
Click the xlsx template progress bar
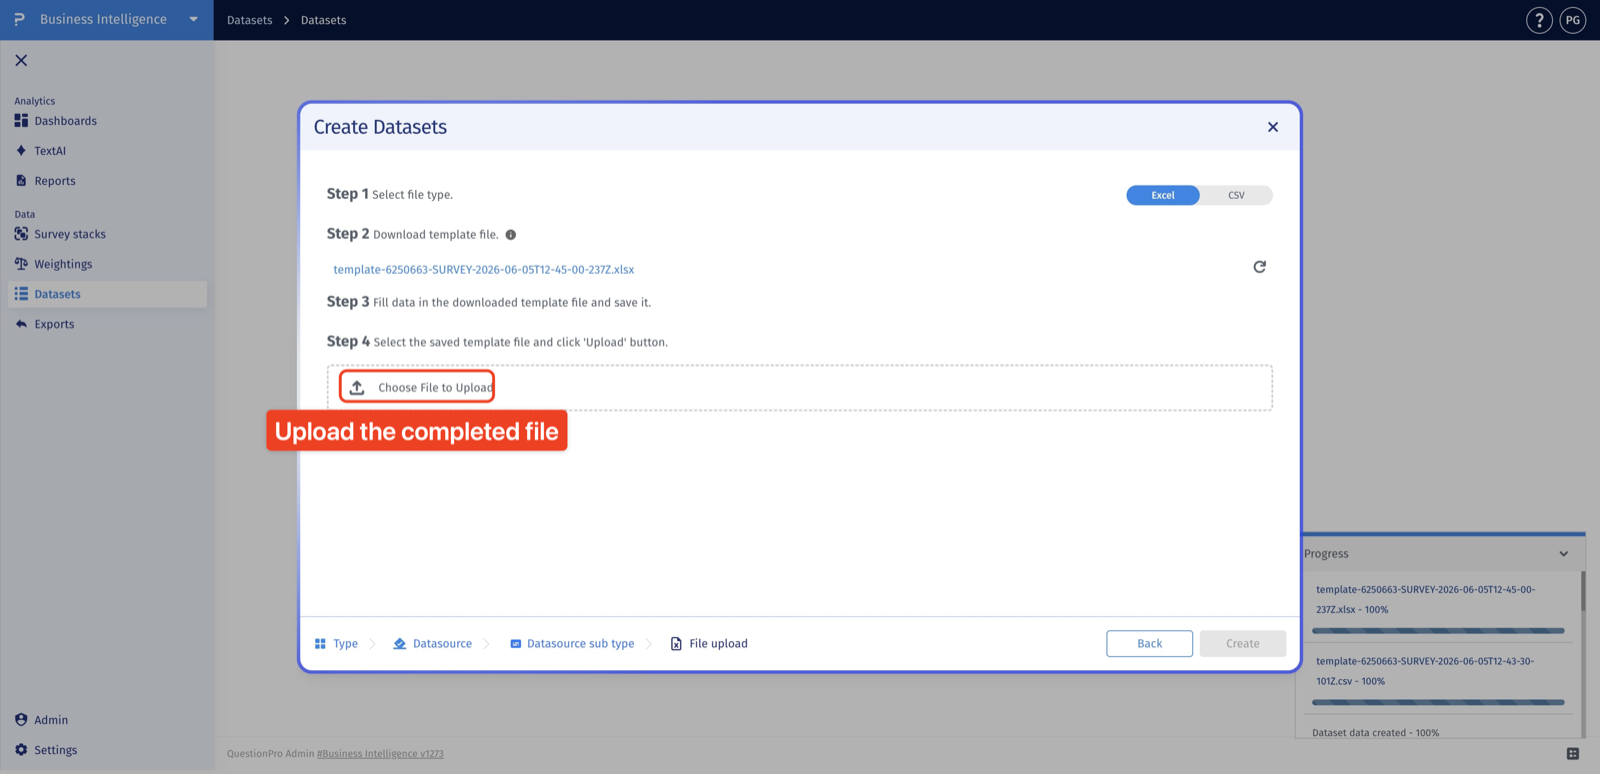tap(1438, 631)
